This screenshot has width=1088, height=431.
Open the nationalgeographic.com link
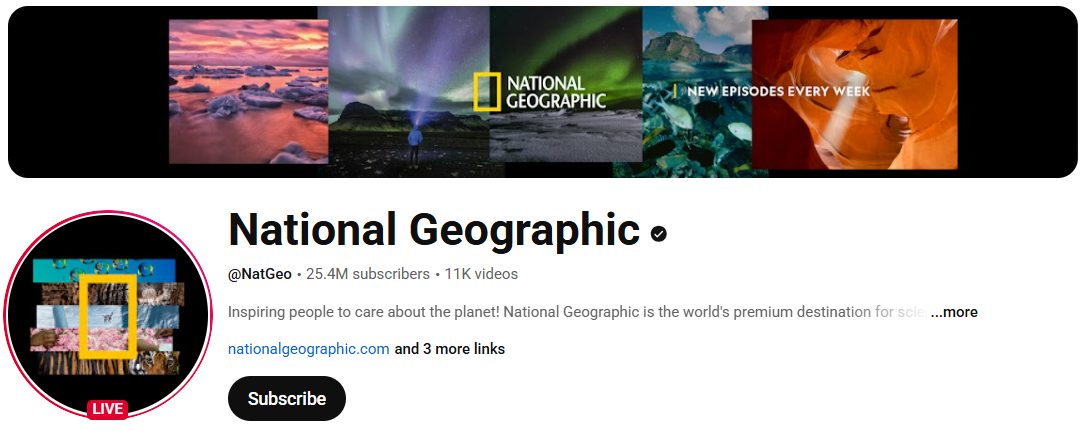point(308,348)
